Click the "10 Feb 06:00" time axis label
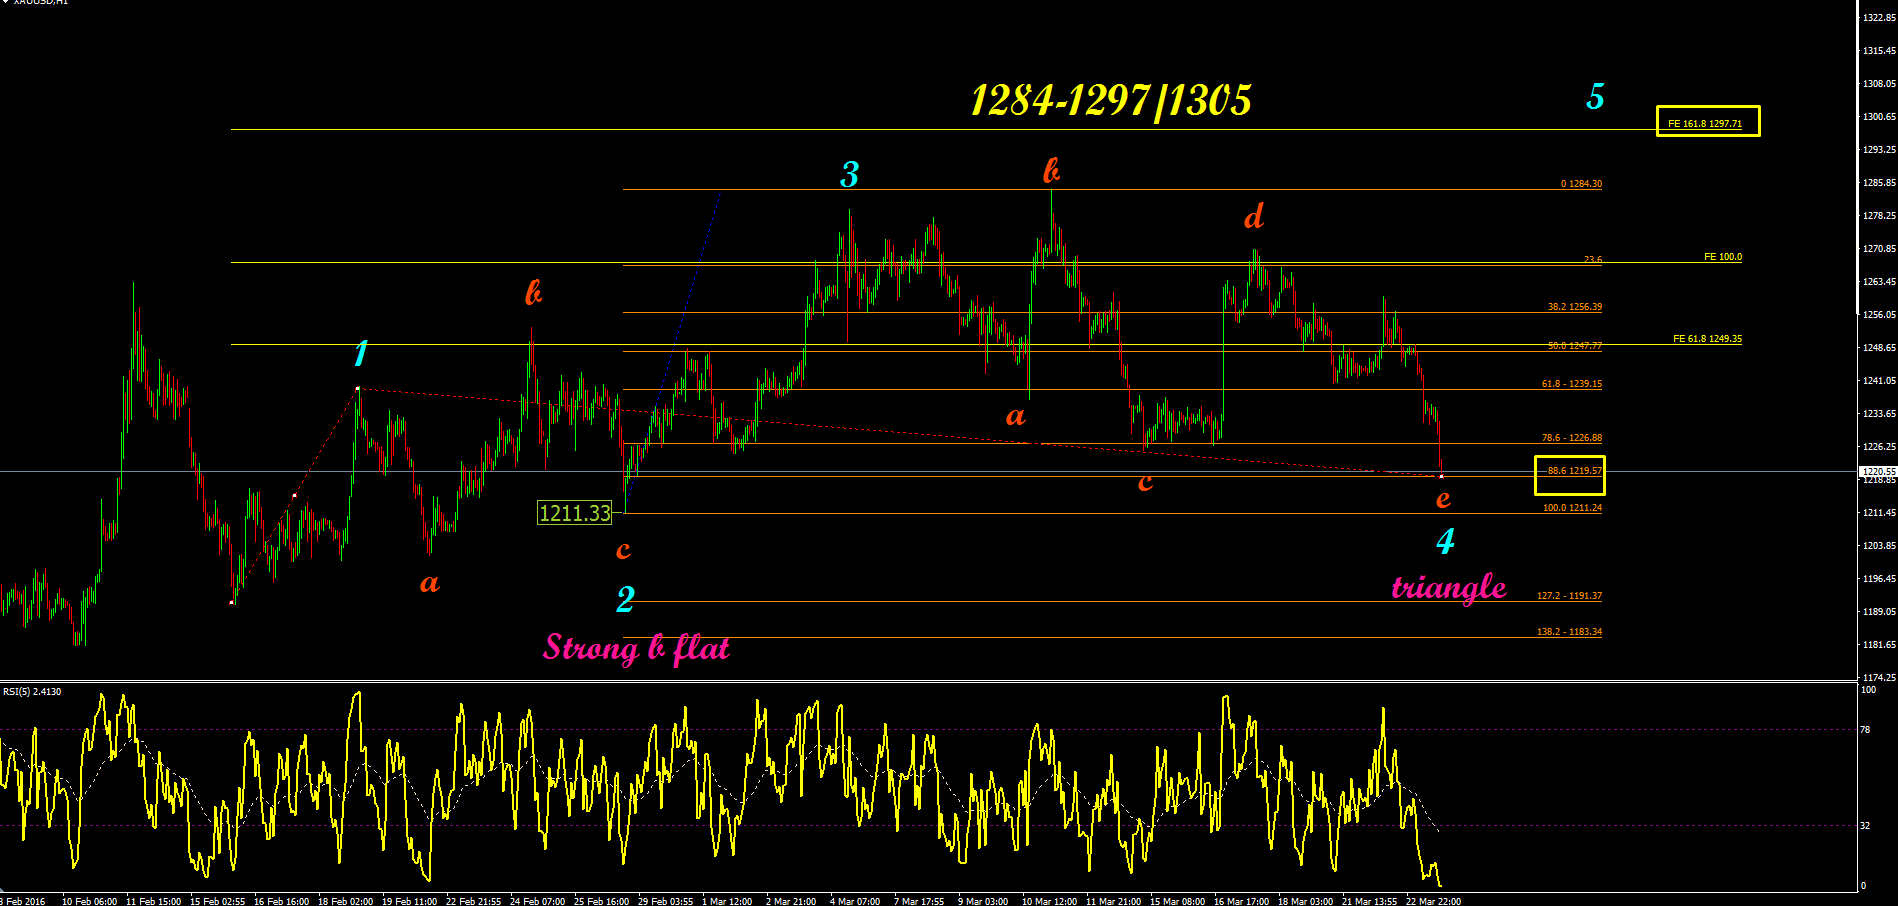1898x906 pixels. (x=90, y=901)
